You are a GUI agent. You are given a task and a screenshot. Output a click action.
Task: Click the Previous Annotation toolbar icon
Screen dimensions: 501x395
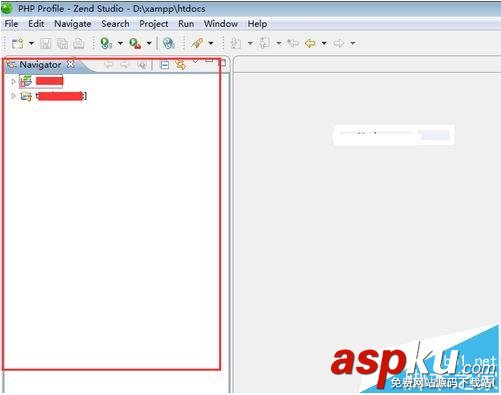click(265, 43)
